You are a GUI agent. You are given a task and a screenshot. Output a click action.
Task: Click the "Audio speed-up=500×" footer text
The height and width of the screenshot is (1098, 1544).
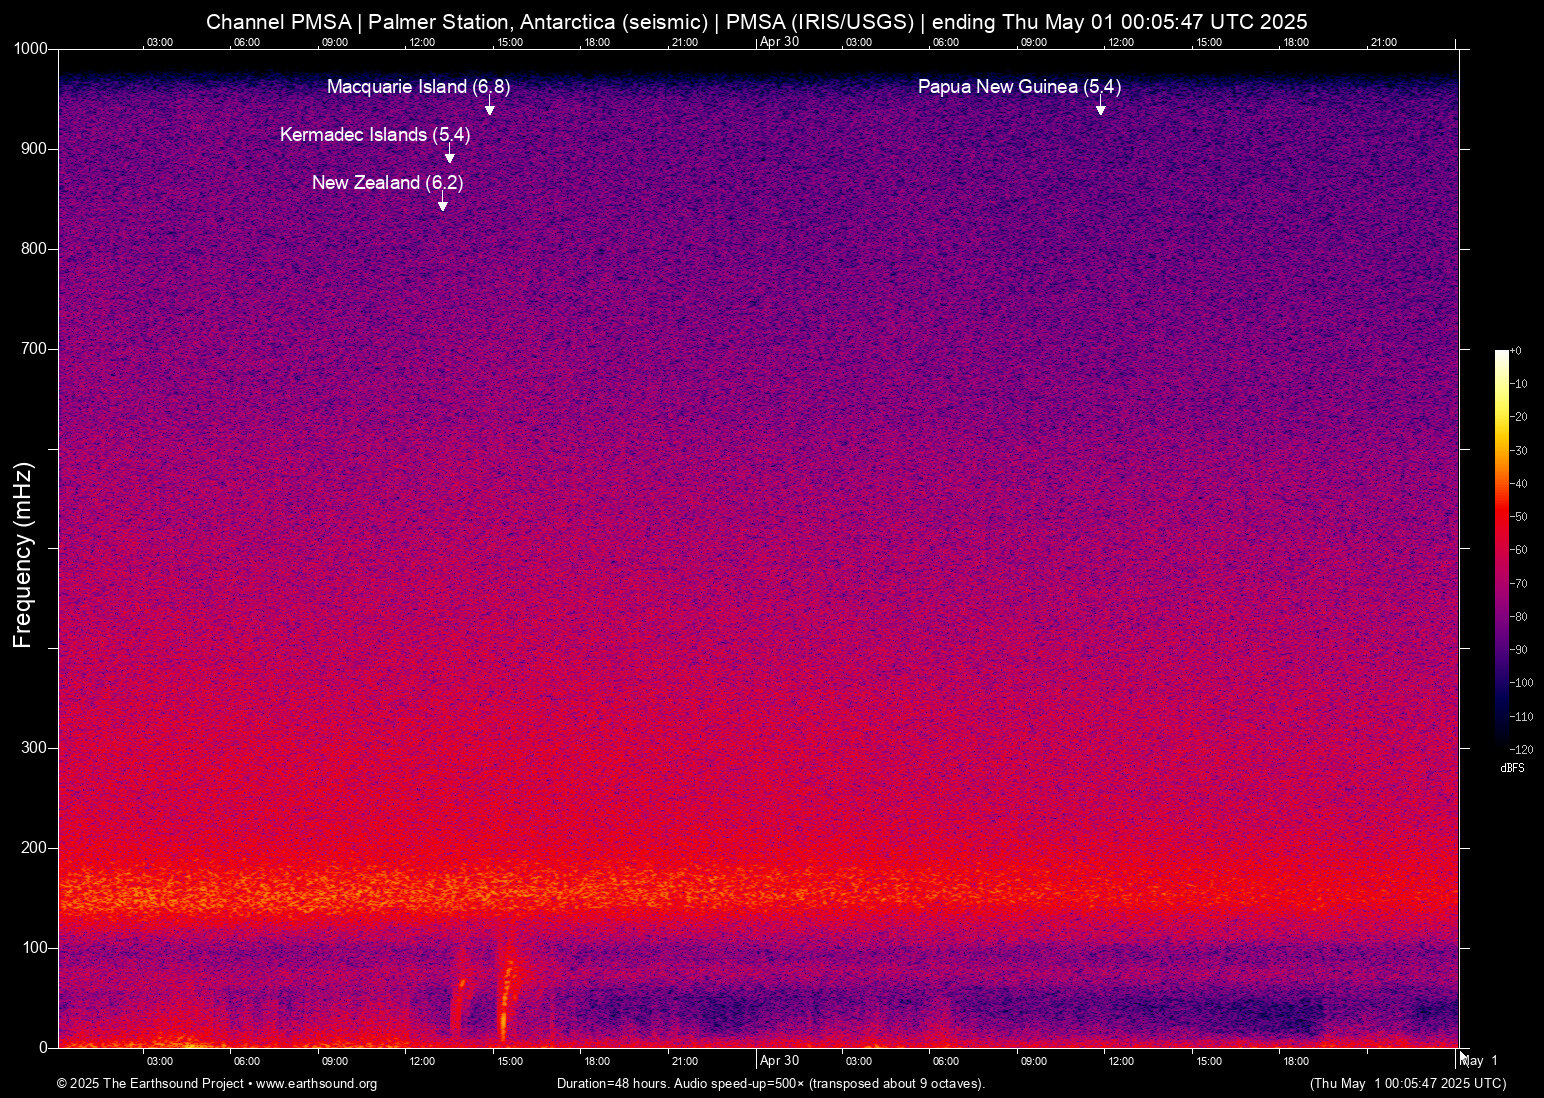pyautogui.click(x=740, y=1084)
